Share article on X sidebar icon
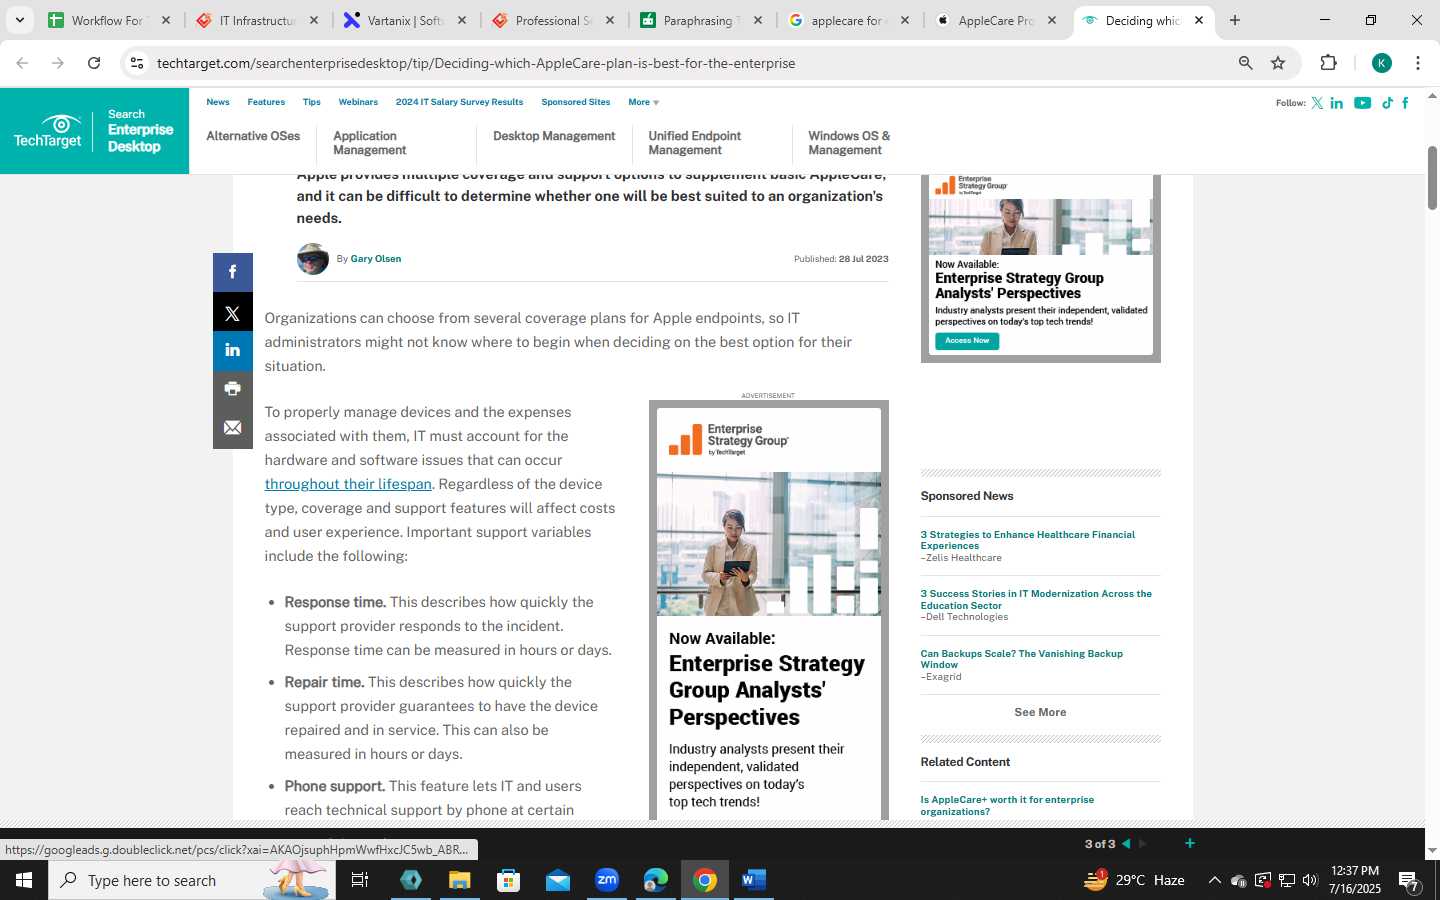The height and width of the screenshot is (900, 1440). click(x=232, y=312)
